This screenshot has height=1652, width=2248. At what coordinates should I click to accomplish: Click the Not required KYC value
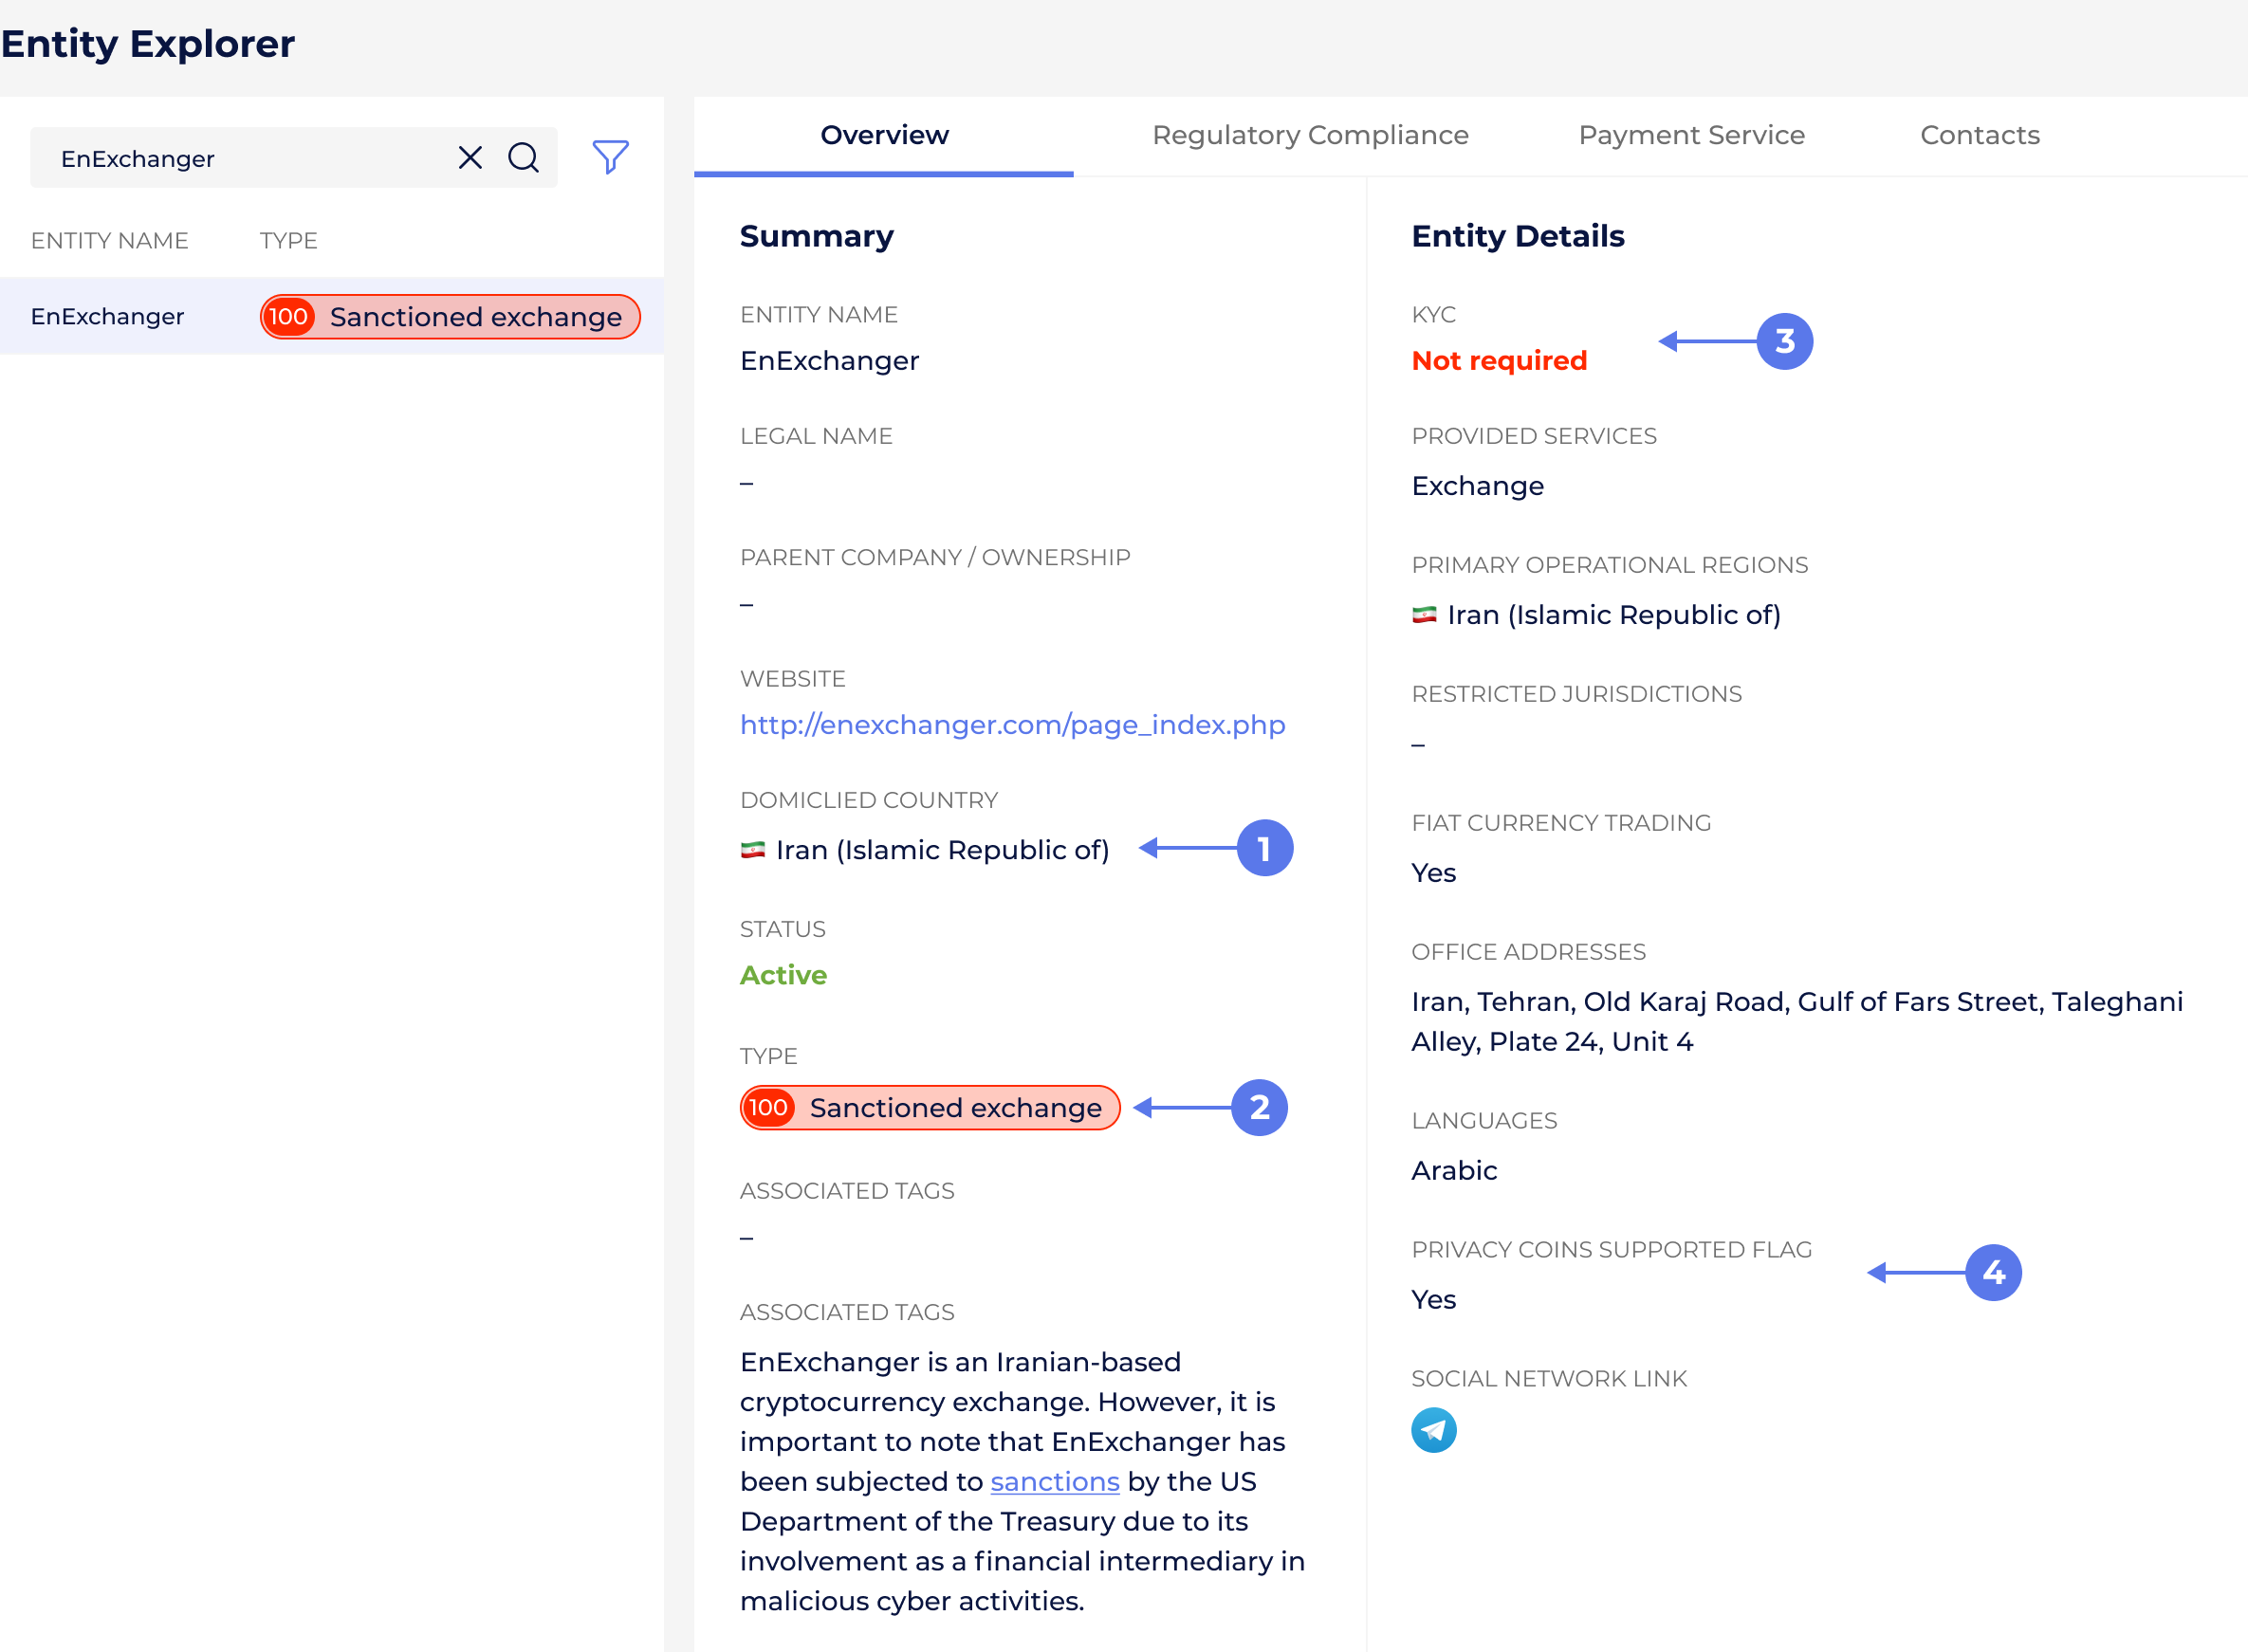(x=1498, y=360)
